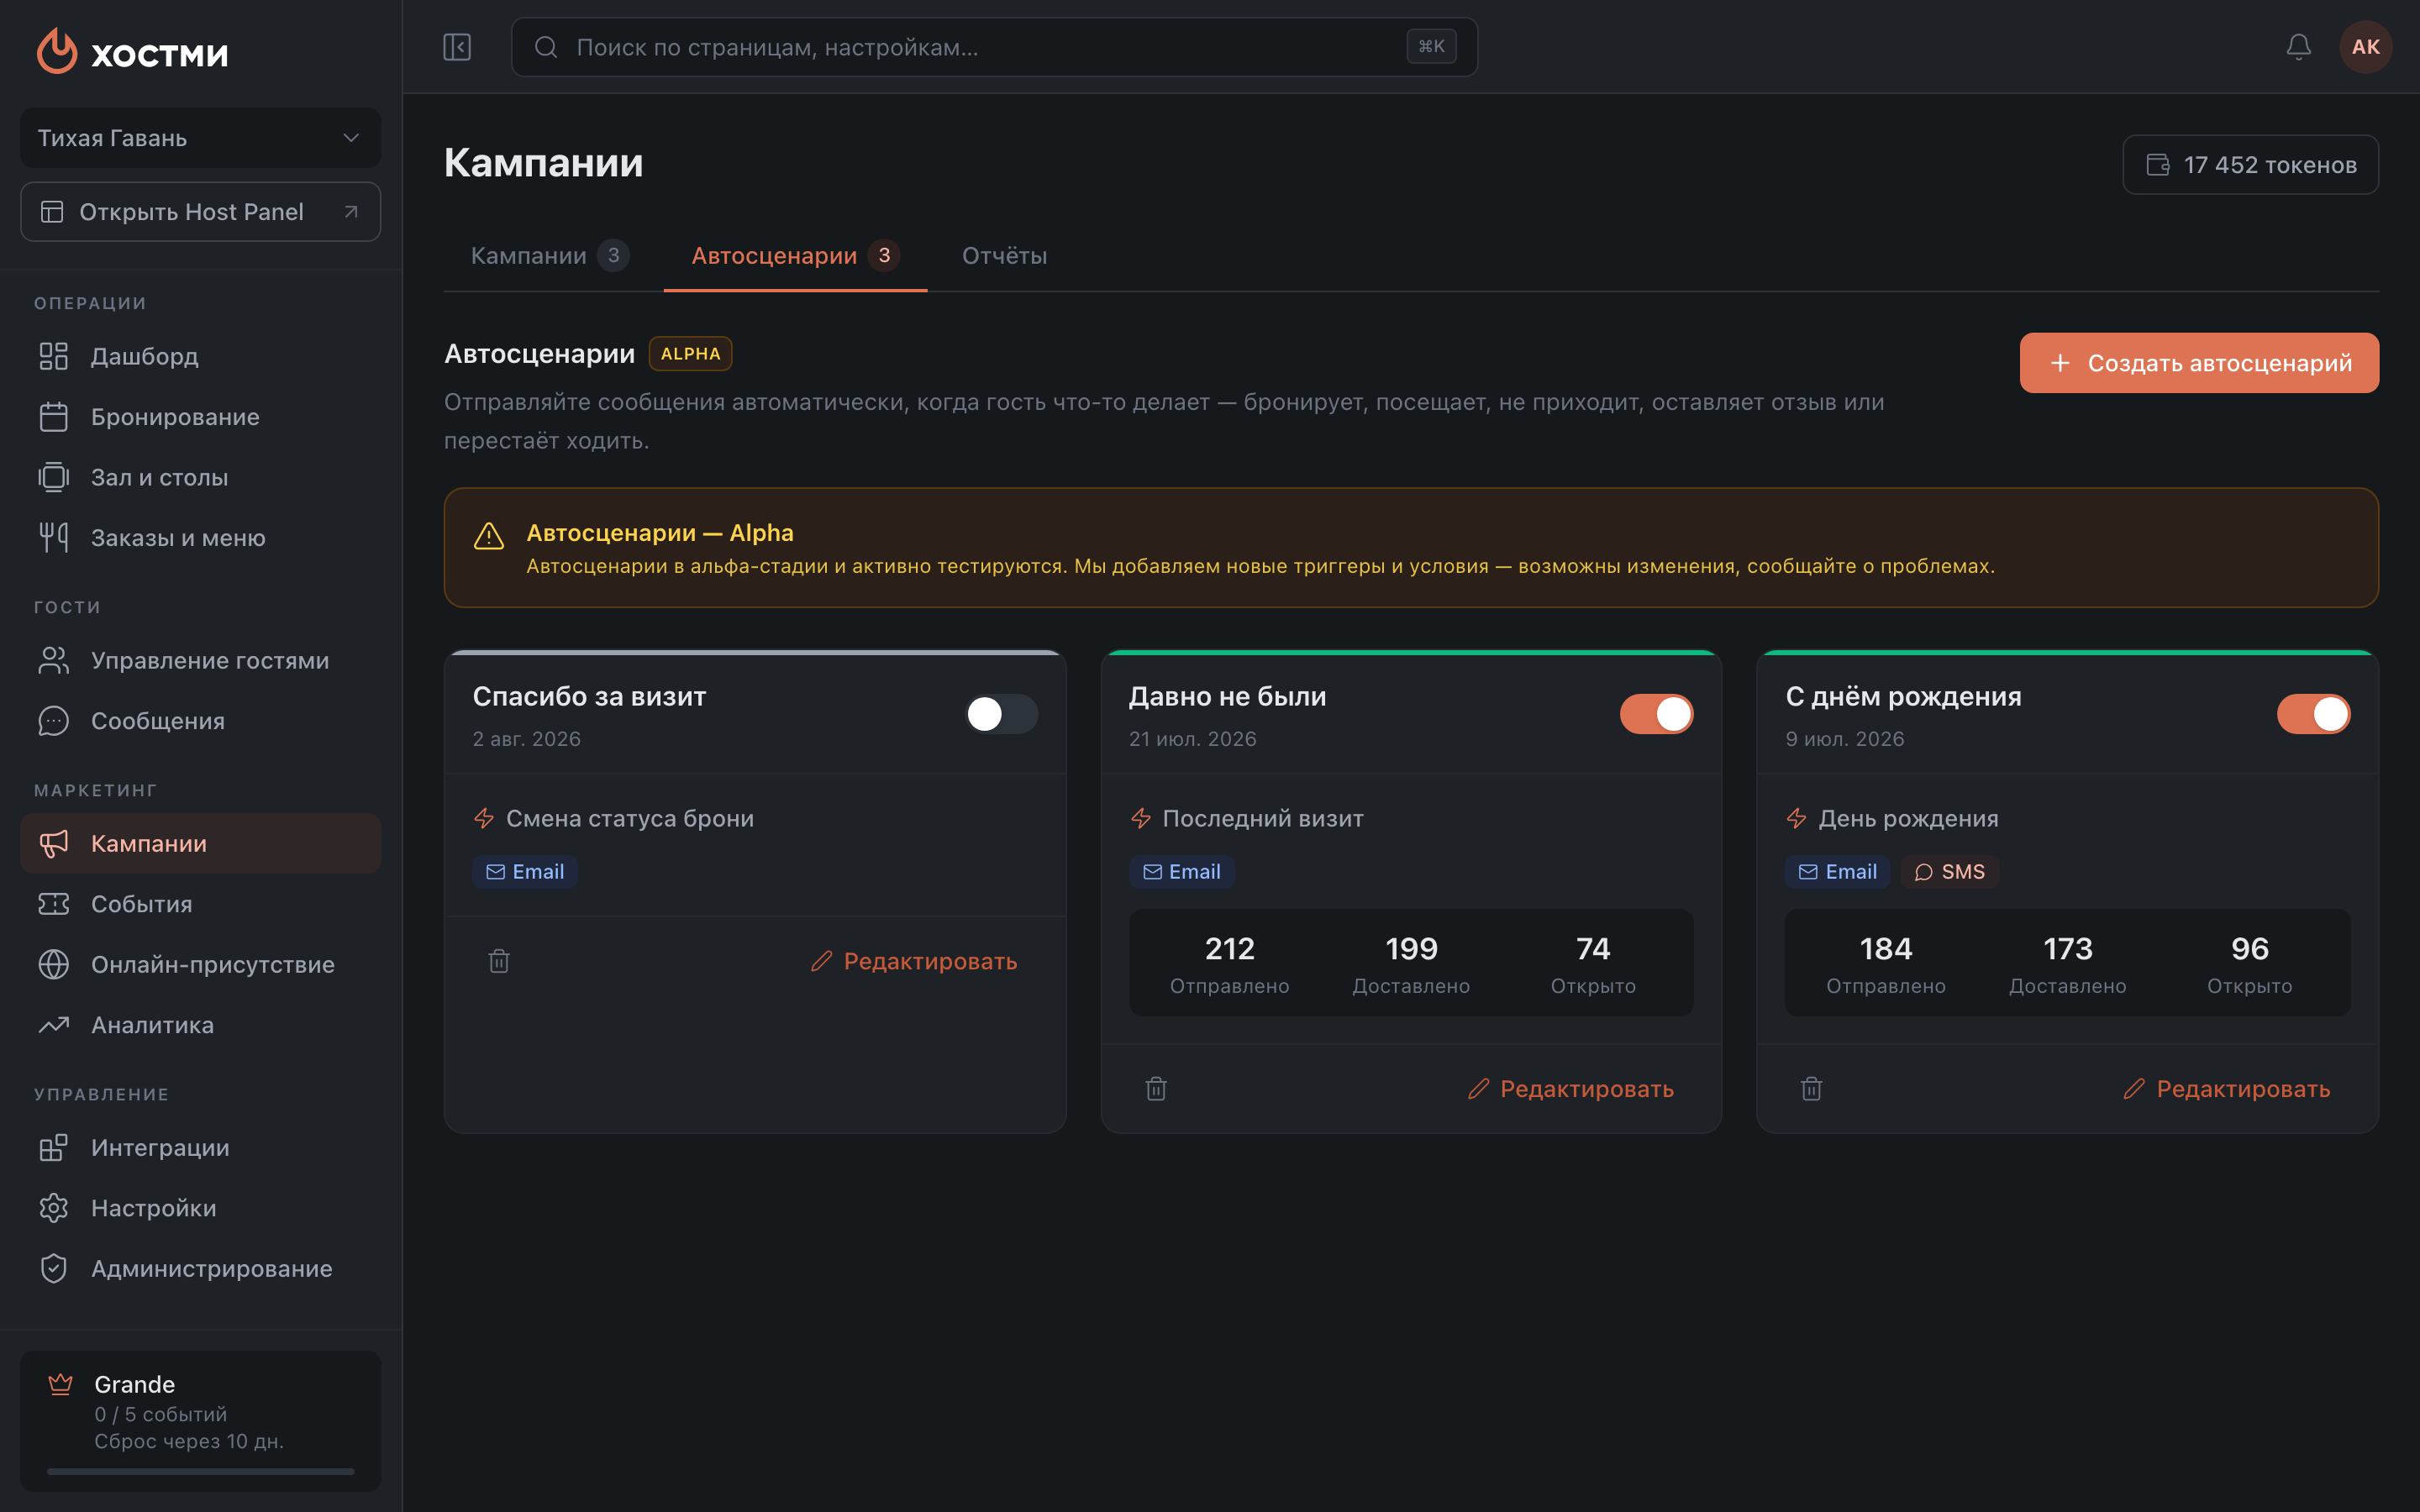Open the 17 452 токенов balance
Screen dimensions: 2420x1512
point(2250,165)
